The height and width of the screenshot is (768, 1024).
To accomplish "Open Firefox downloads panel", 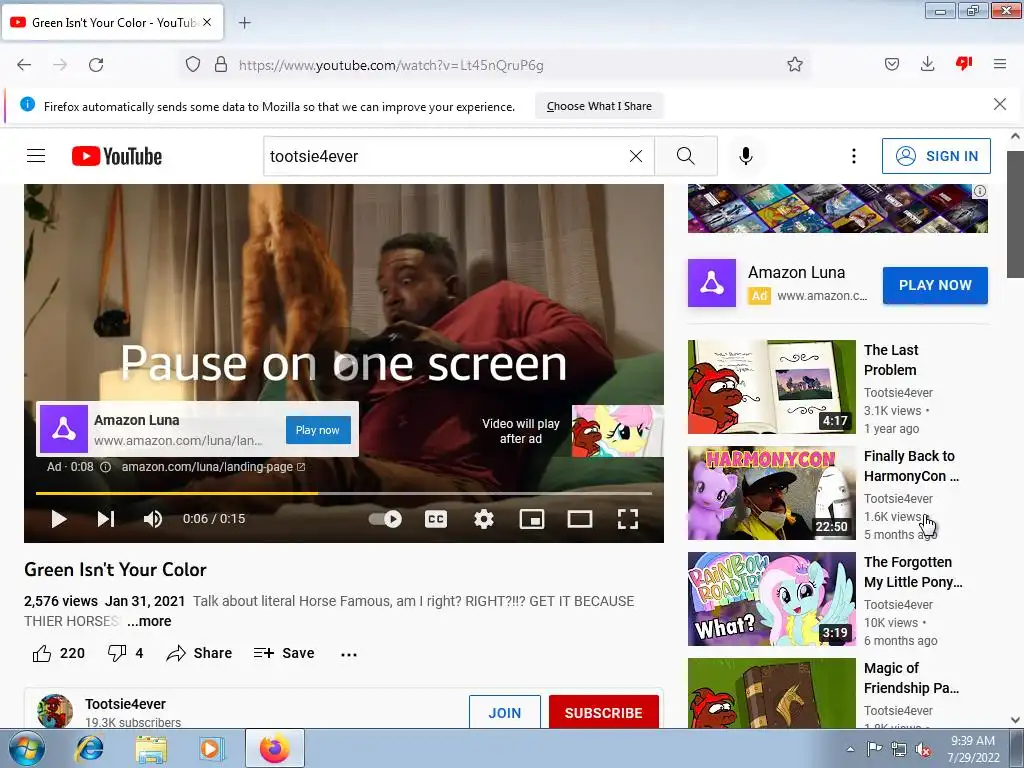I will coord(927,64).
